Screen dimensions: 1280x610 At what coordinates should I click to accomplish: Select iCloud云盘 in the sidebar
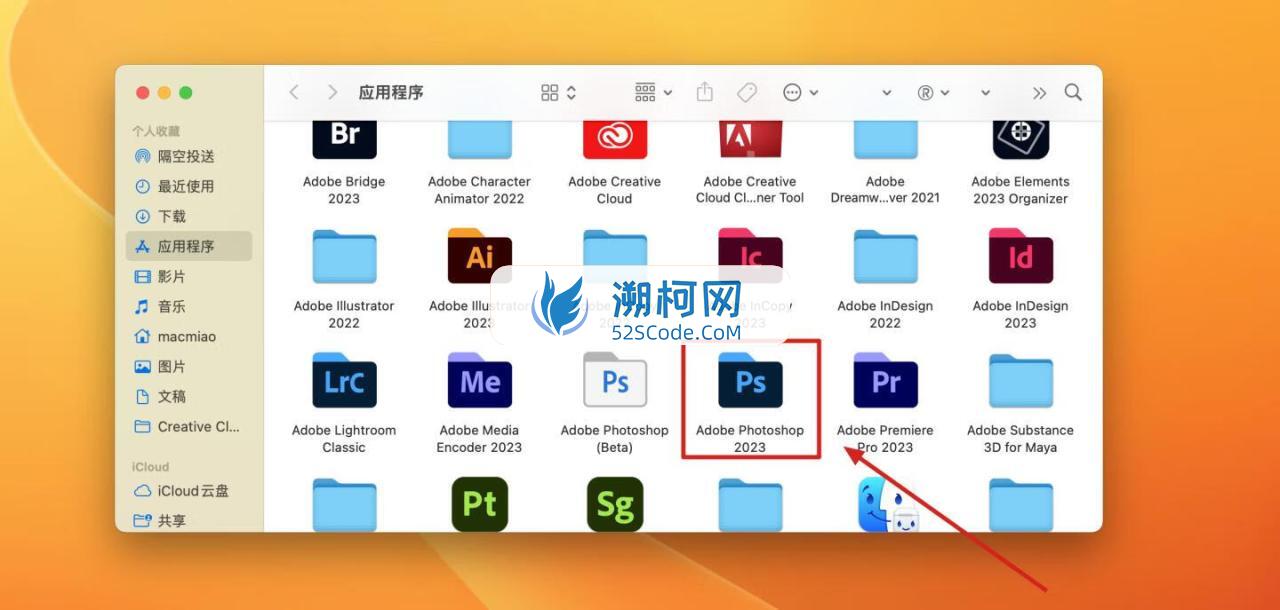coord(189,491)
